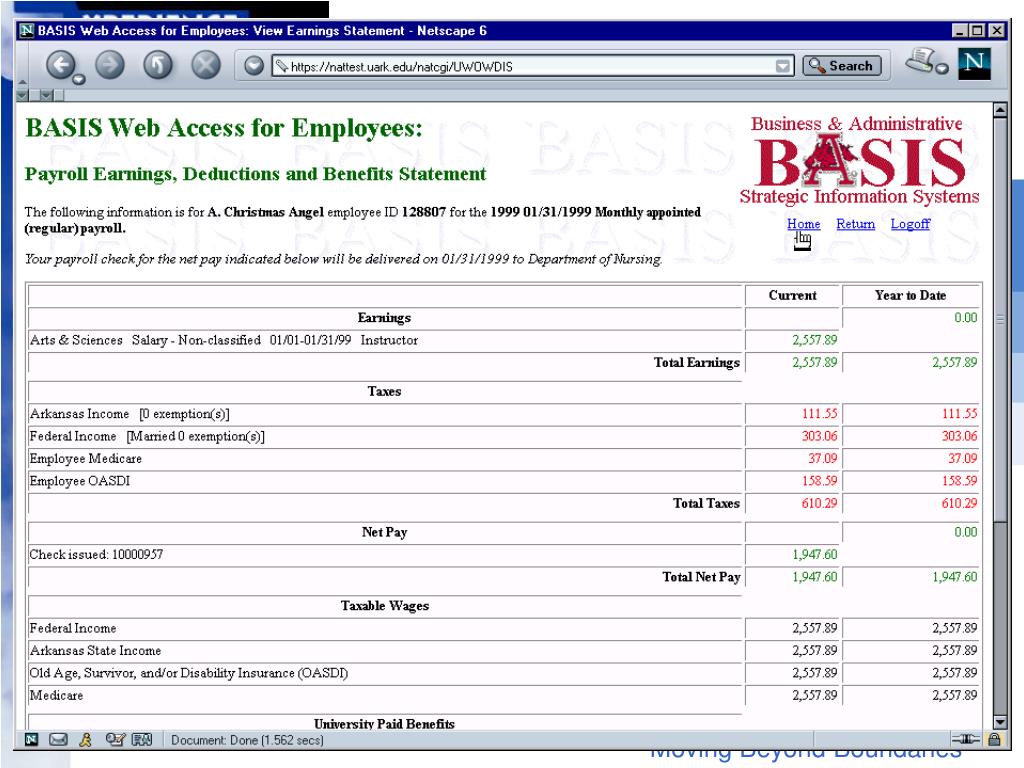Click the 'Old Age, Survivor, and/or Disability Insurance' label
Screen dimensions: 1024x768
(189, 673)
